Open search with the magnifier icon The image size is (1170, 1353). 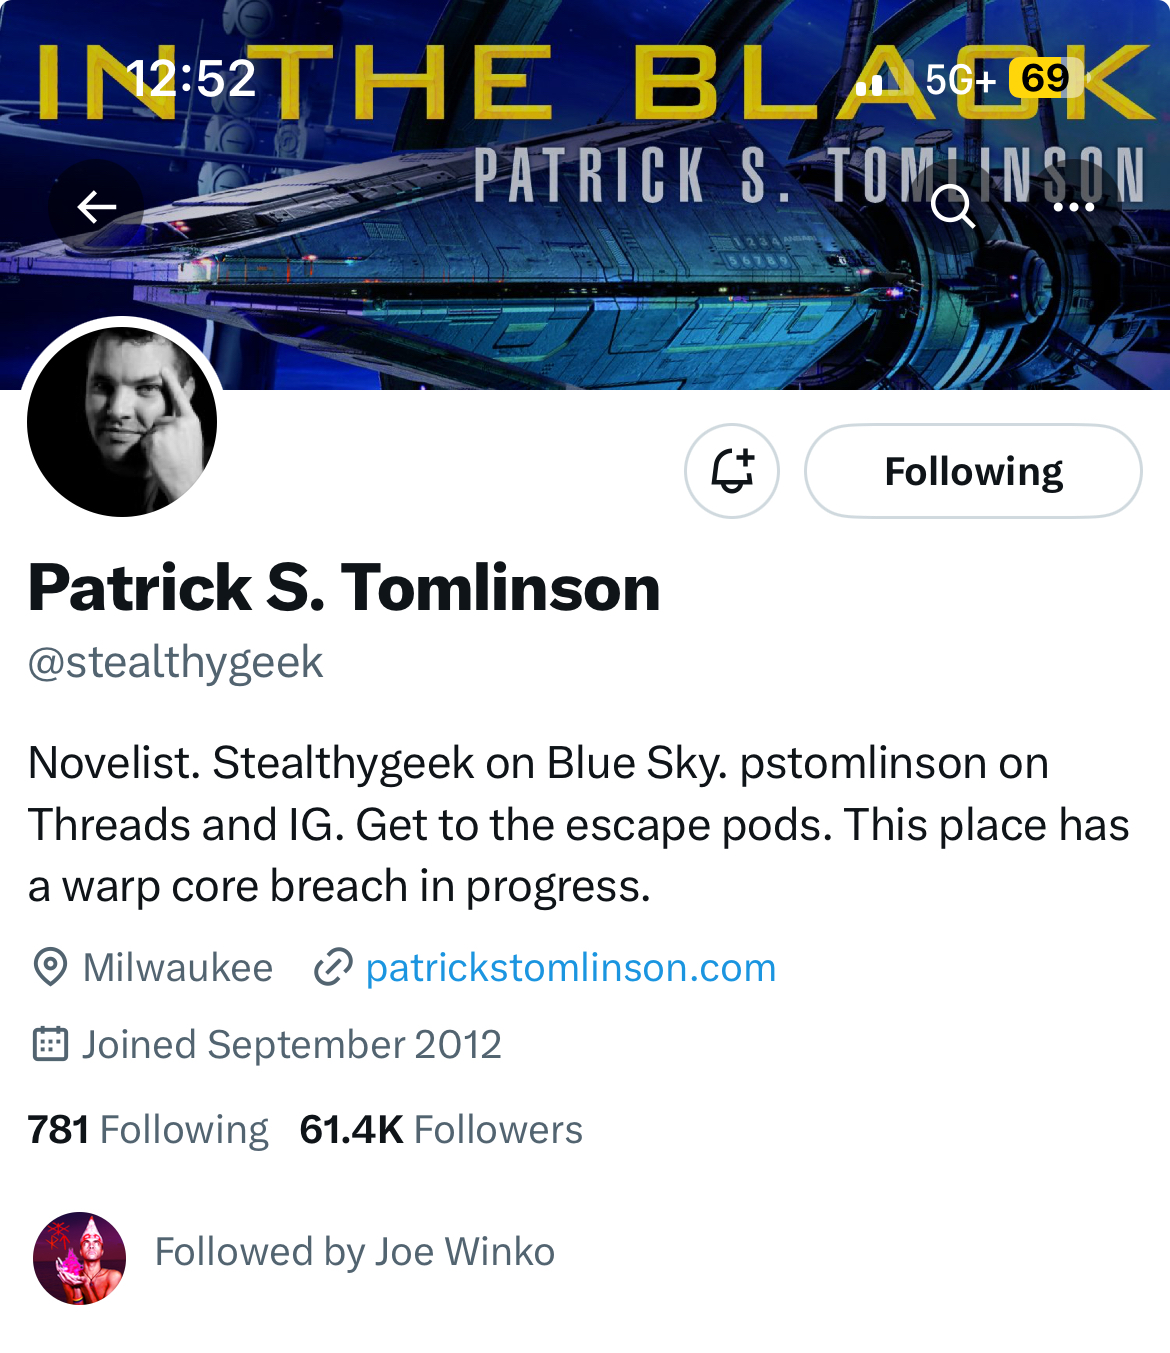coord(952,207)
